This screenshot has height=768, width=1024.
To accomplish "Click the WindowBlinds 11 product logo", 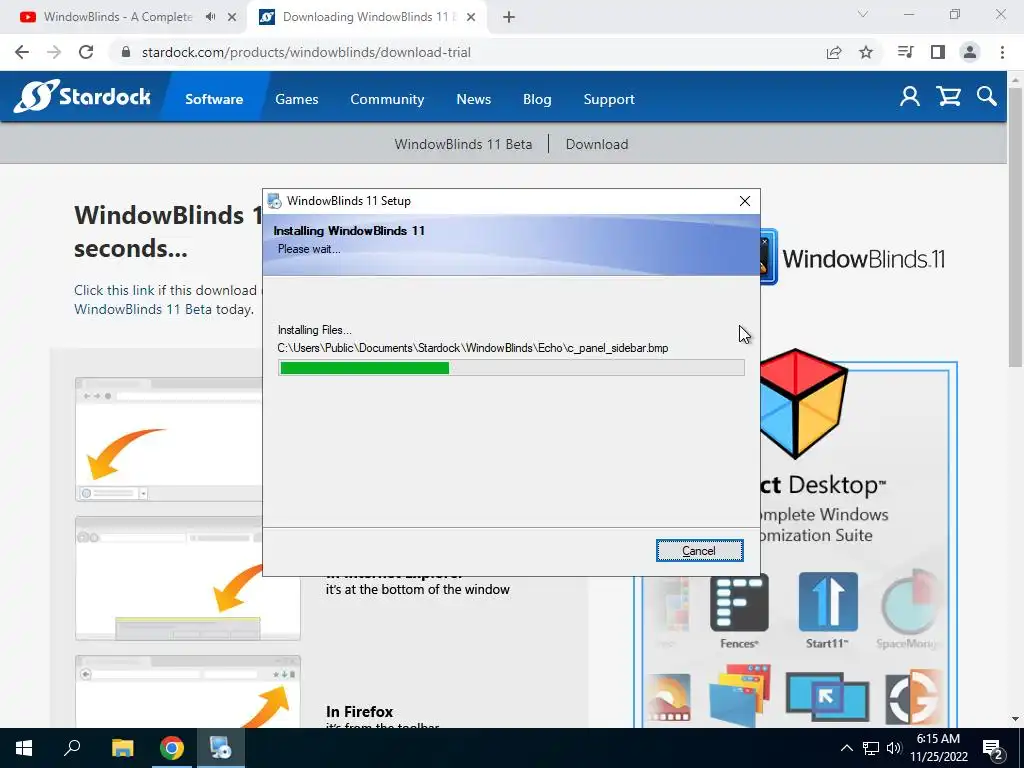I will coord(852,259).
